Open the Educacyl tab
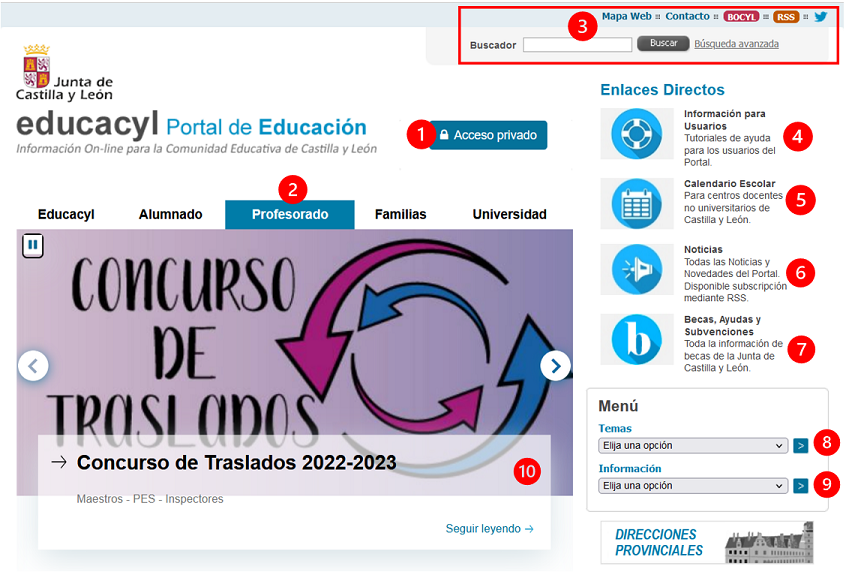 pyautogui.click(x=66, y=214)
